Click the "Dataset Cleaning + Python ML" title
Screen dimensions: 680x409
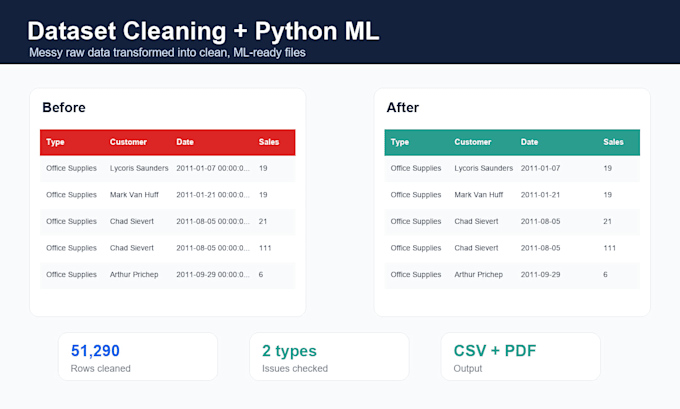pos(203,31)
